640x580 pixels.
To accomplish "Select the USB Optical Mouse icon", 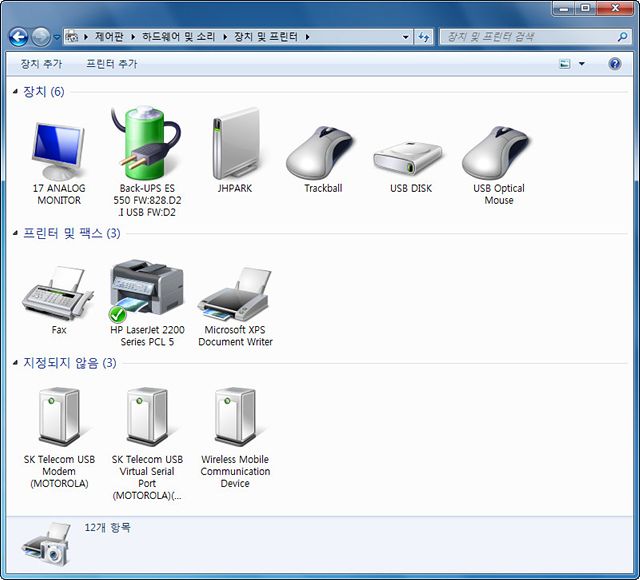I will [496, 153].
